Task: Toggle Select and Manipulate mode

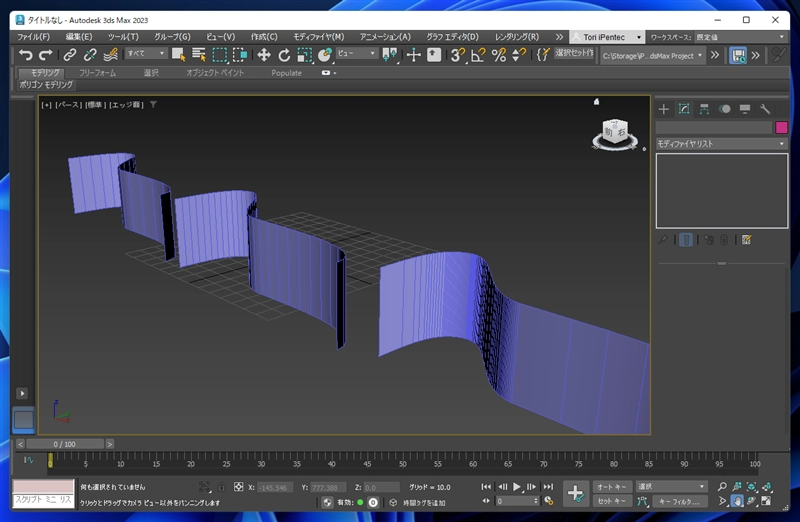Action: 414,55
